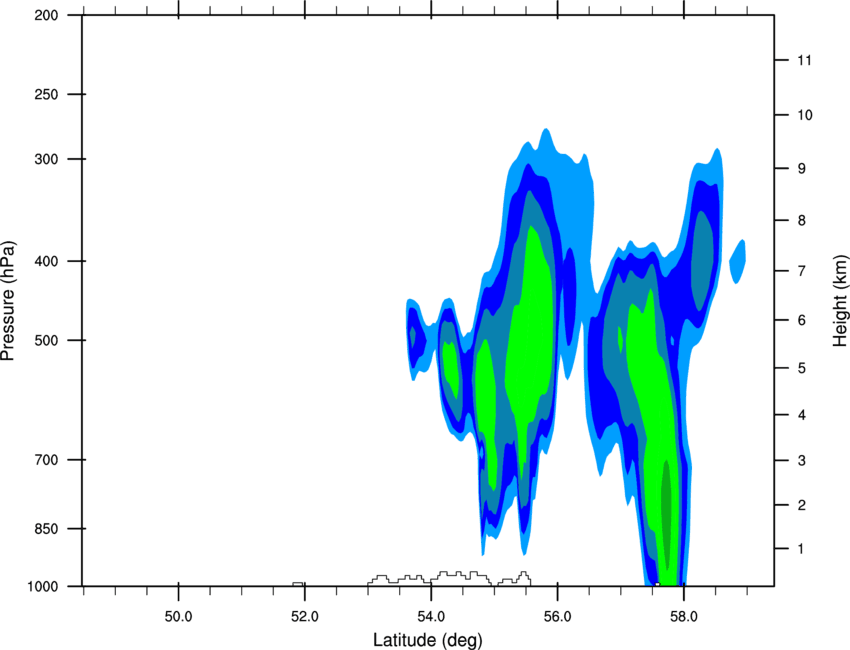
Task: Pick the 10 km height label
Action: click(x=805, y=115)
